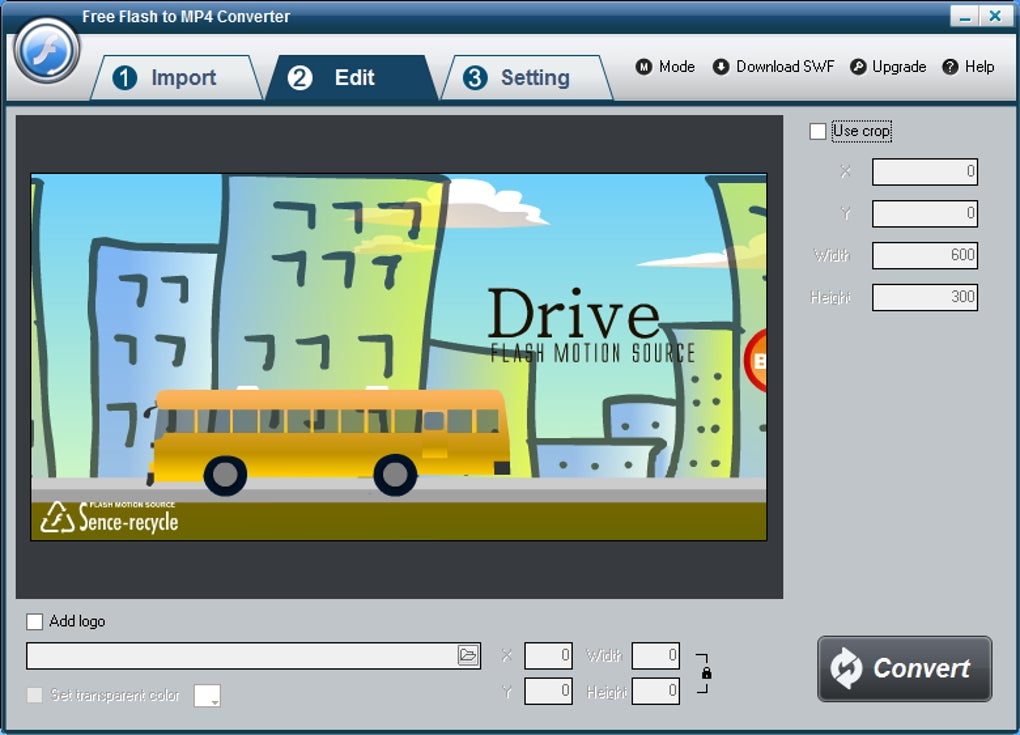Go to the Setting tab
Screen dimensions: 1020x735
tap(527, 78)
